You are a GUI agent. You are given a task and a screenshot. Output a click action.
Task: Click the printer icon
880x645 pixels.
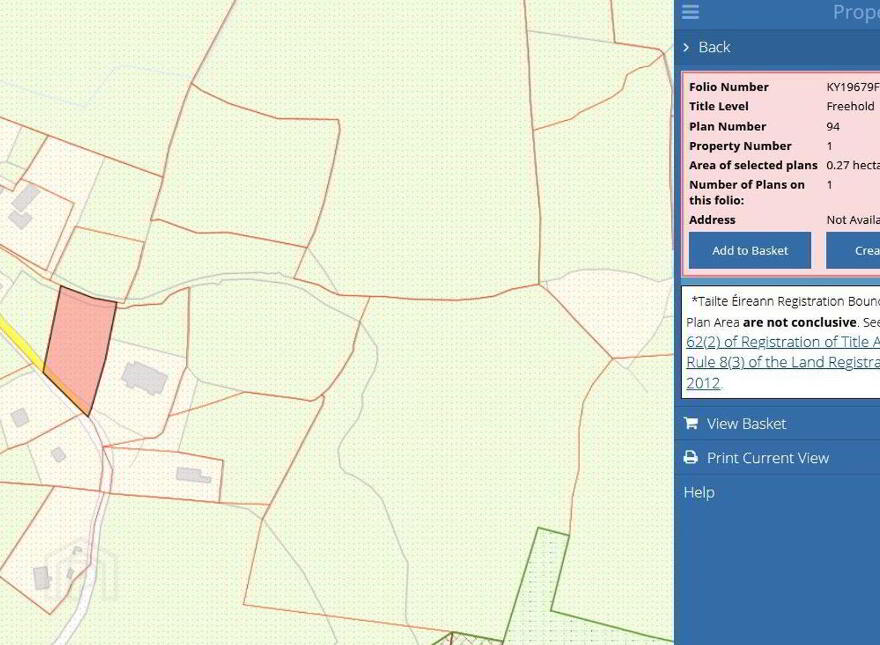coord(691,458)
